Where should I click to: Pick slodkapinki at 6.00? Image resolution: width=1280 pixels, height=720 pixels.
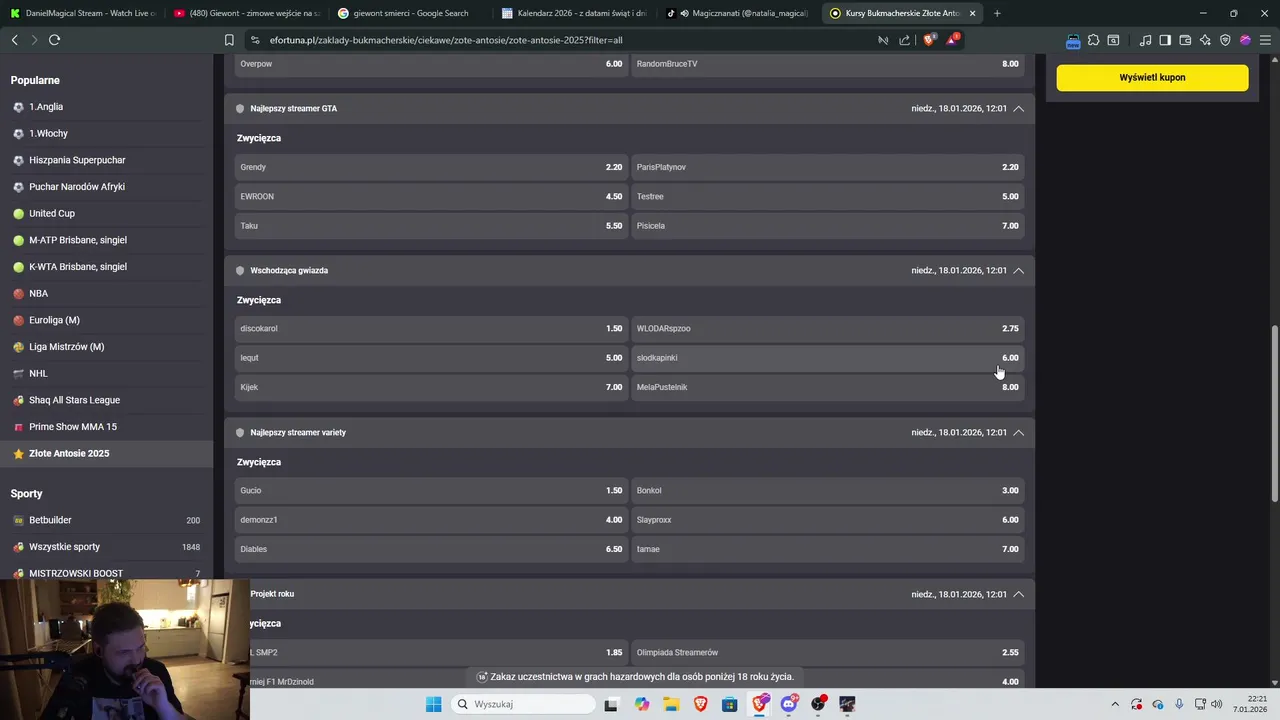828,358
